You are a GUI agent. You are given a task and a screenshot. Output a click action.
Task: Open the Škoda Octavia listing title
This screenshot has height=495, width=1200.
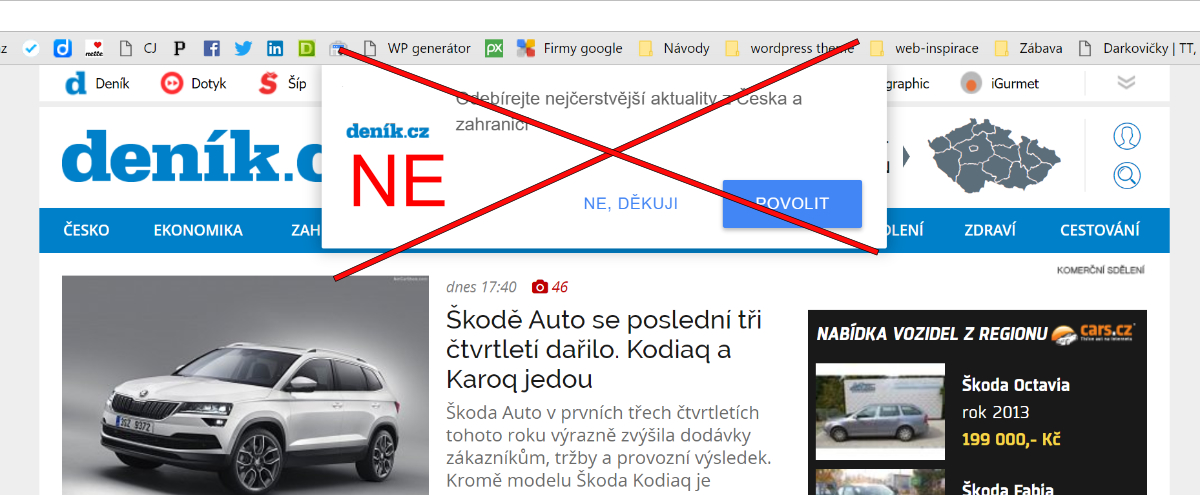coord(1016,385)
